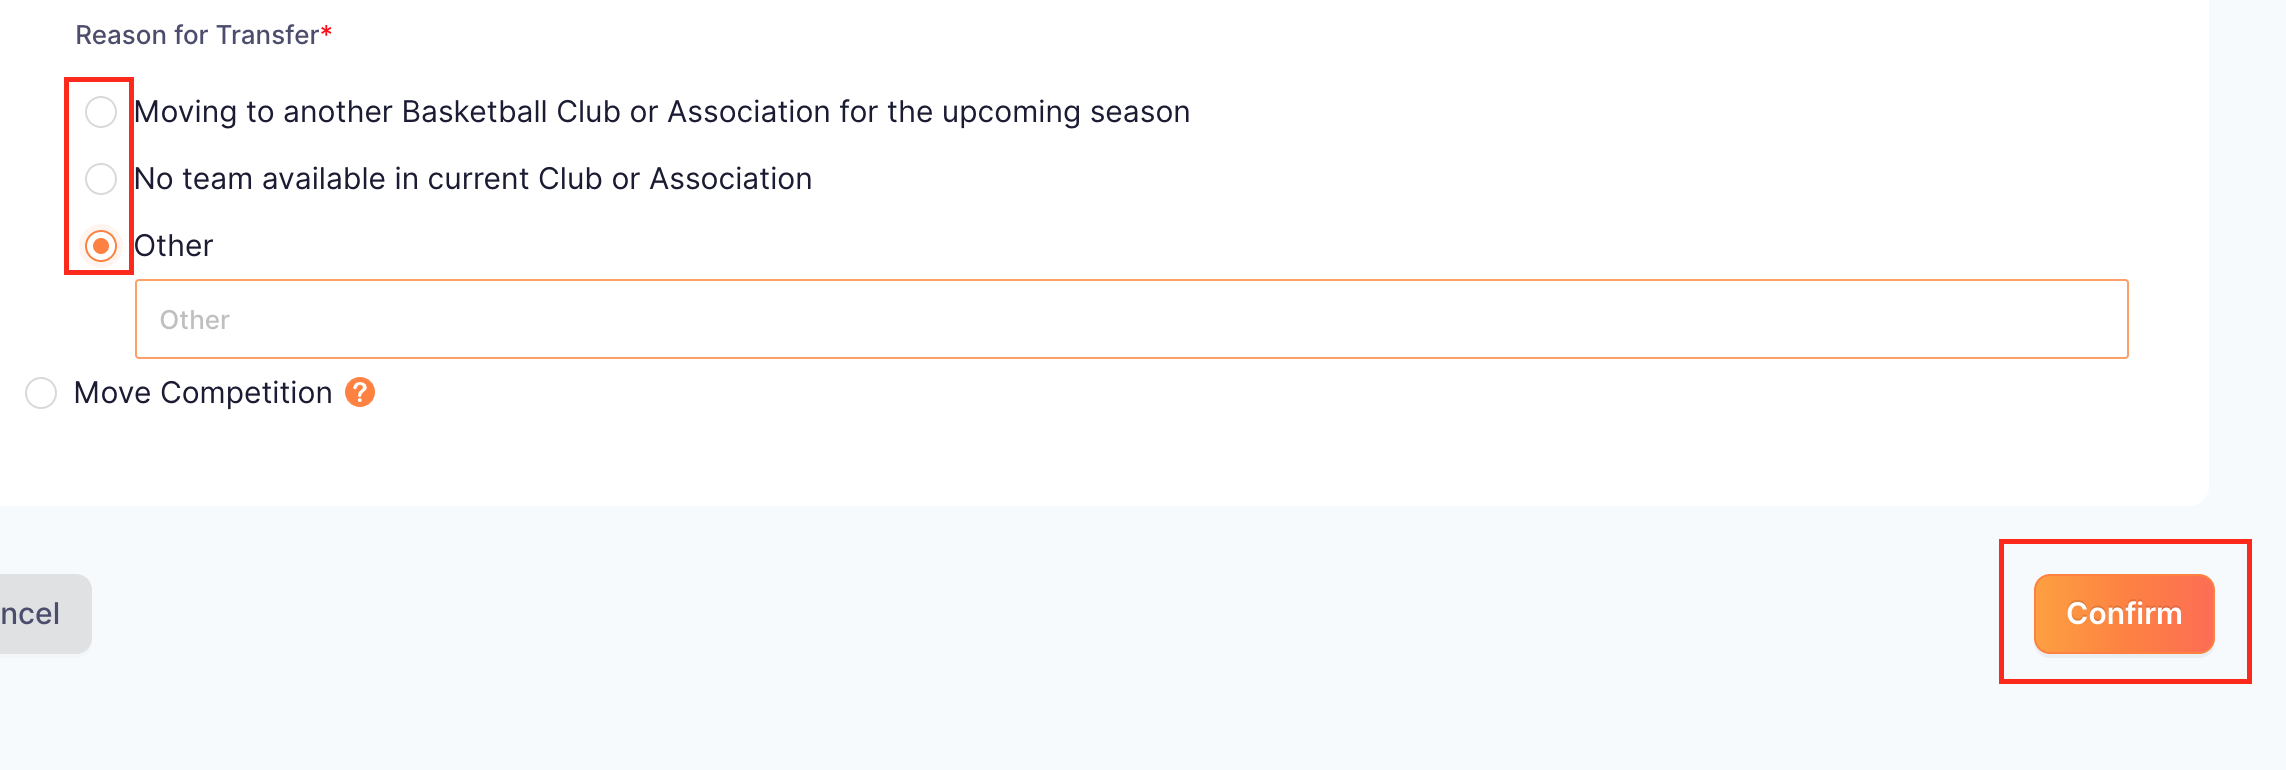Confirm the transfer with the Confirm button
This screenshot has width=2286, height=770.
pos(2124,614)
